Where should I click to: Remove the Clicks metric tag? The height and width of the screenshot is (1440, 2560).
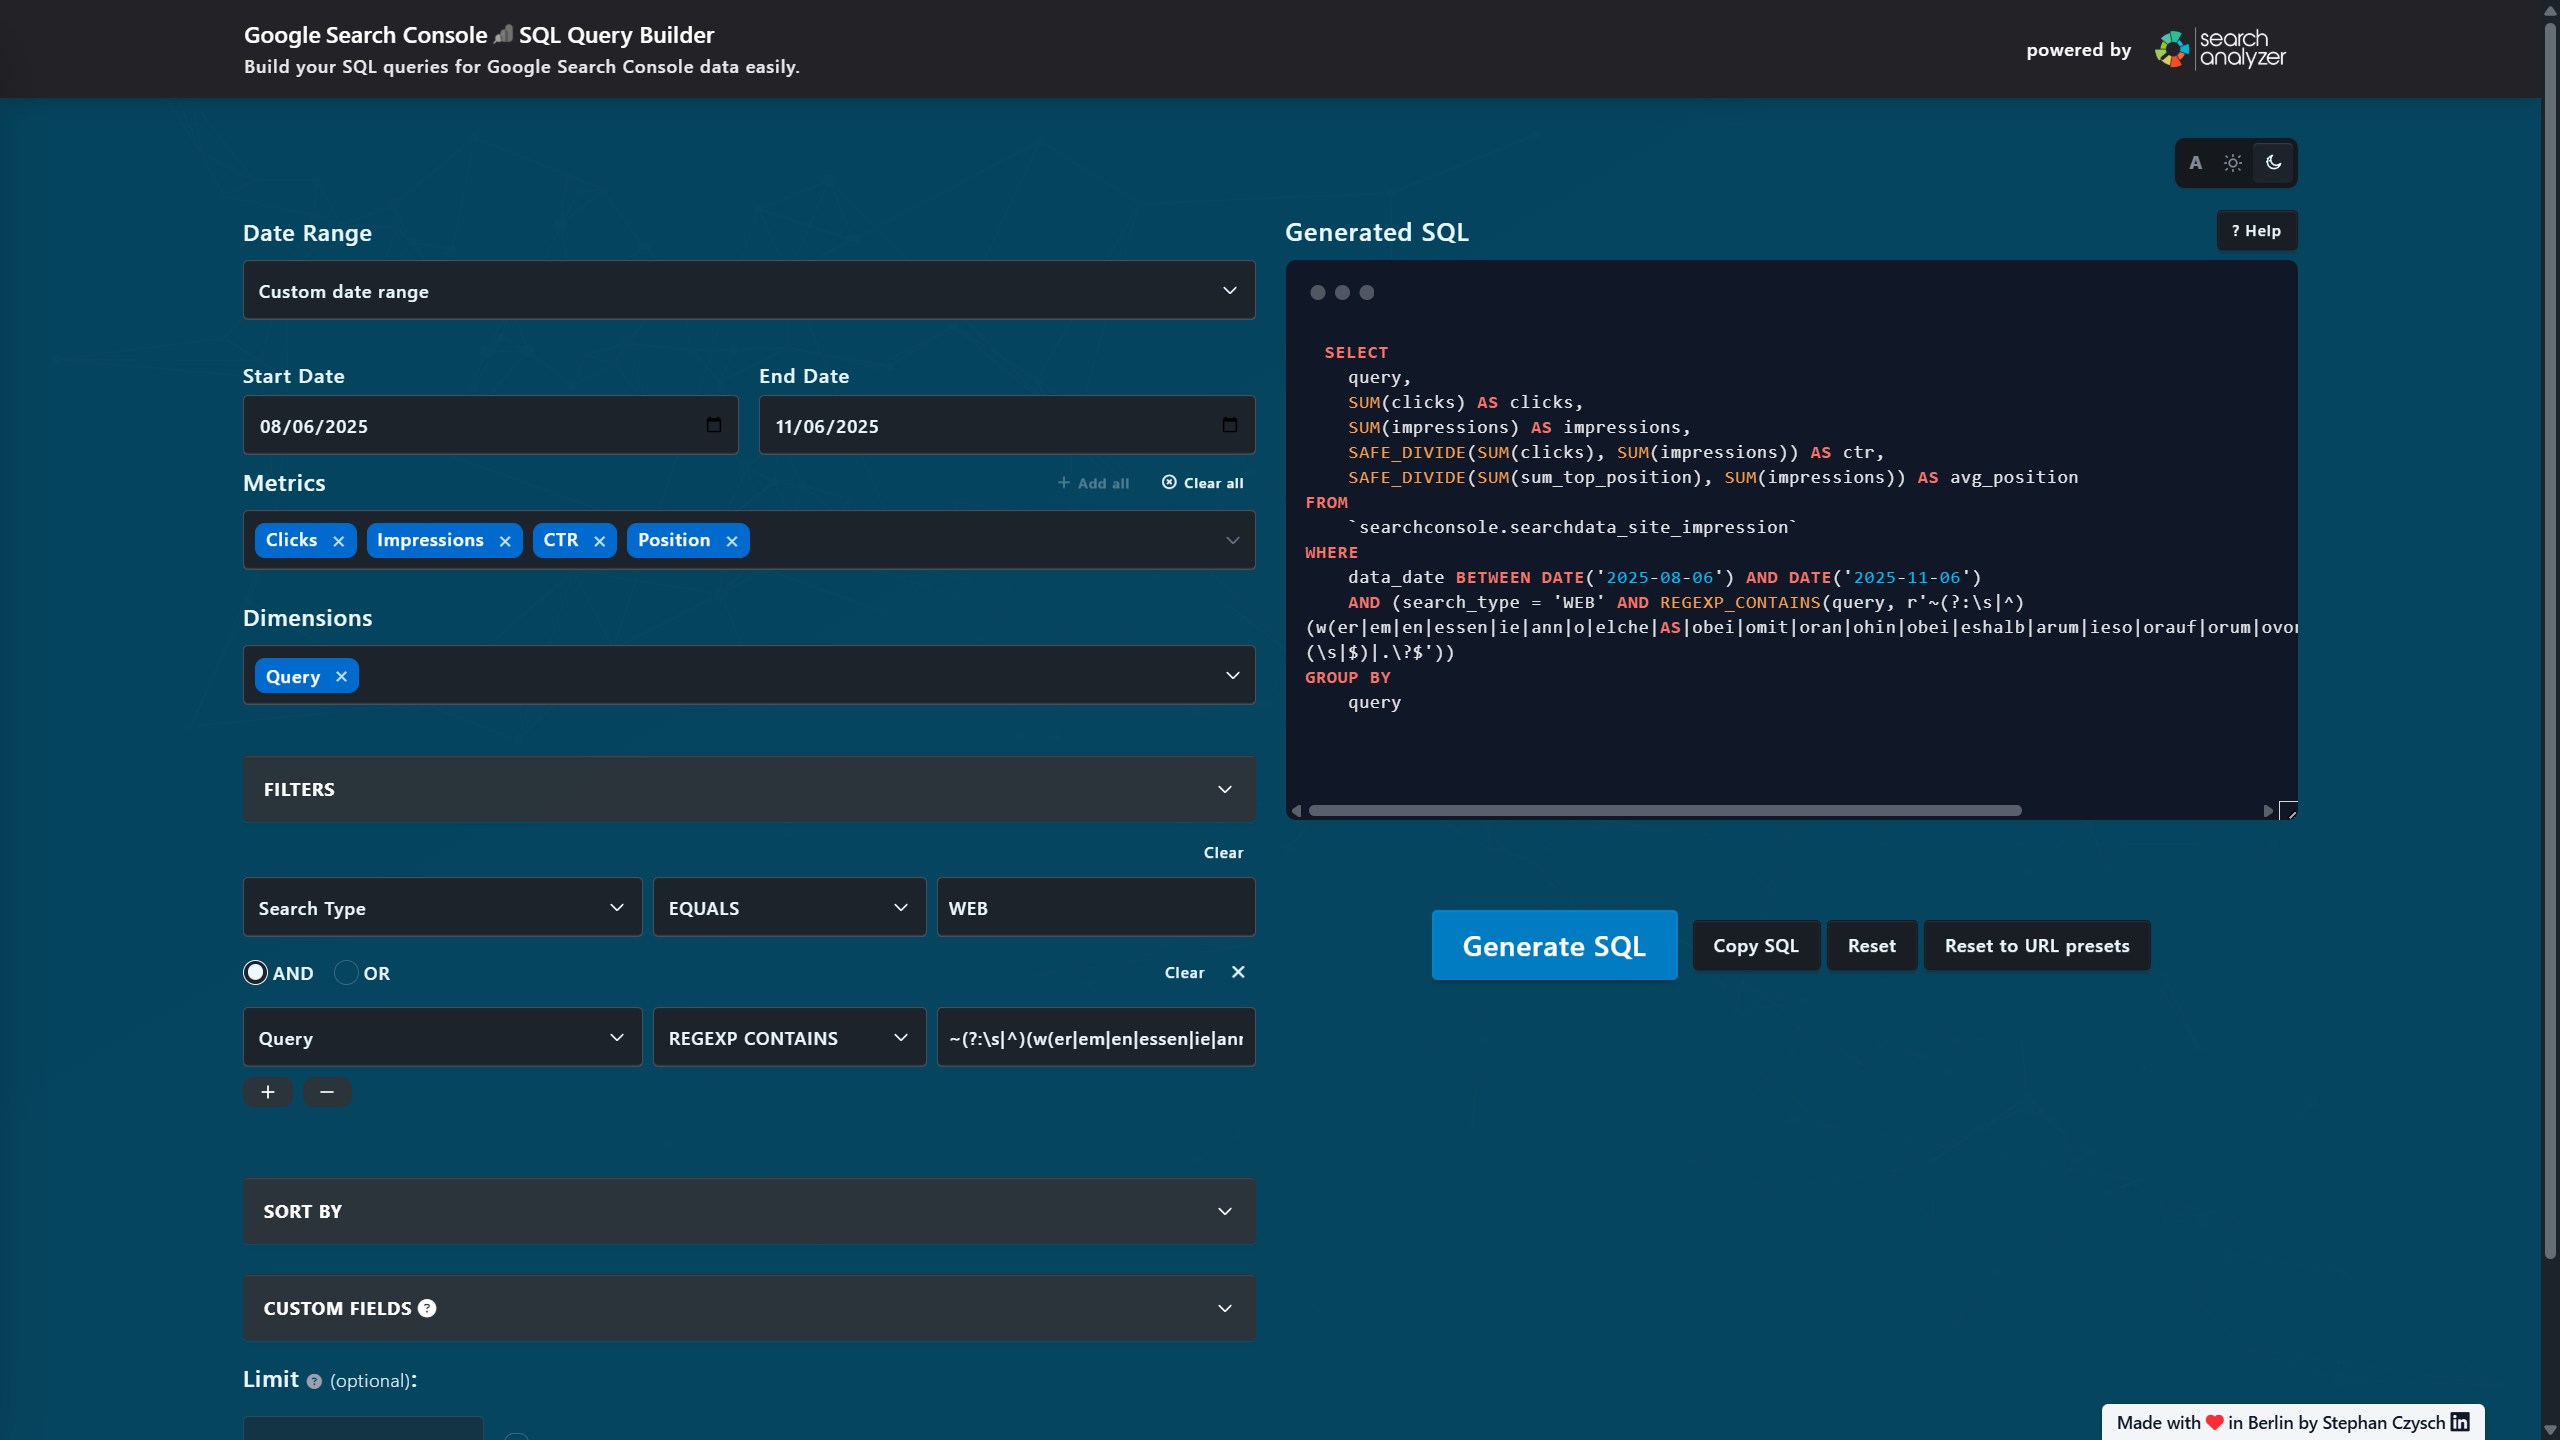(x=338, y=541)
